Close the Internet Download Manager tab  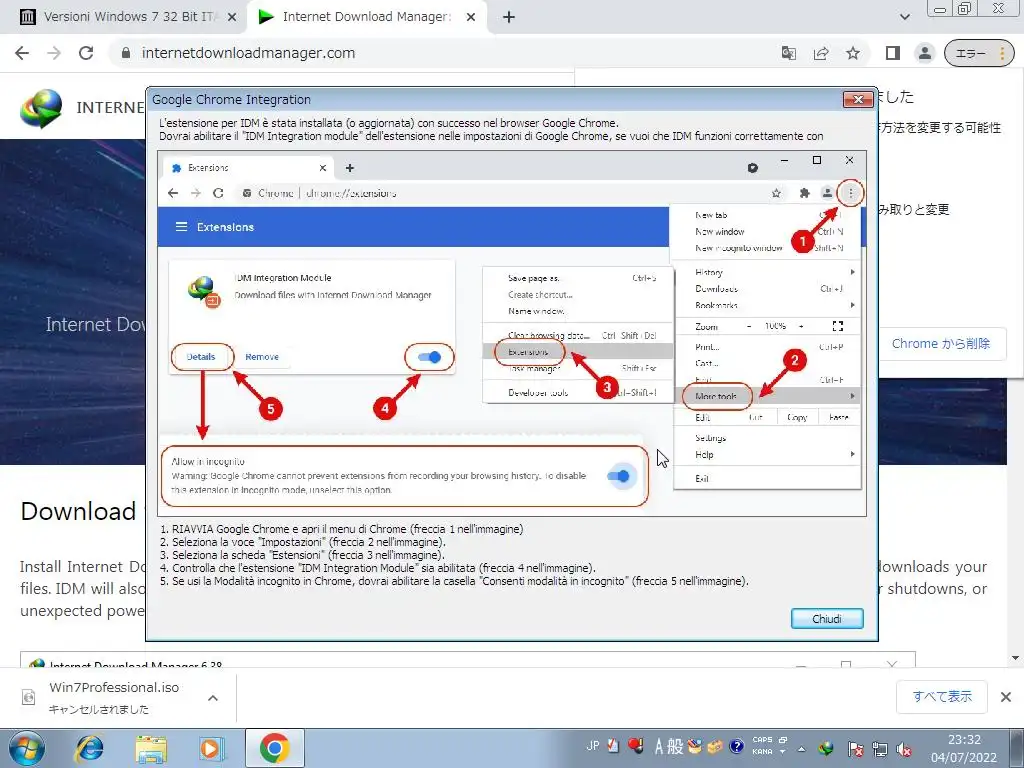pyautogui.click(x=471, y=18)
